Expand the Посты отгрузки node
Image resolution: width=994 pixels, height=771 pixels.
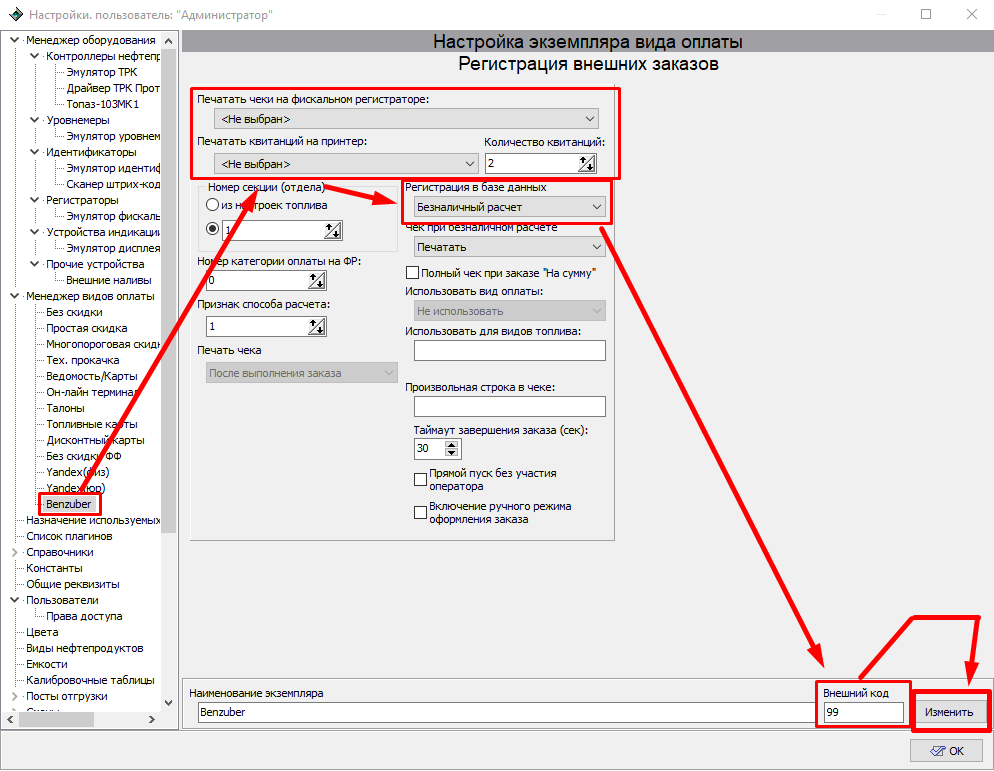[15, 696]
